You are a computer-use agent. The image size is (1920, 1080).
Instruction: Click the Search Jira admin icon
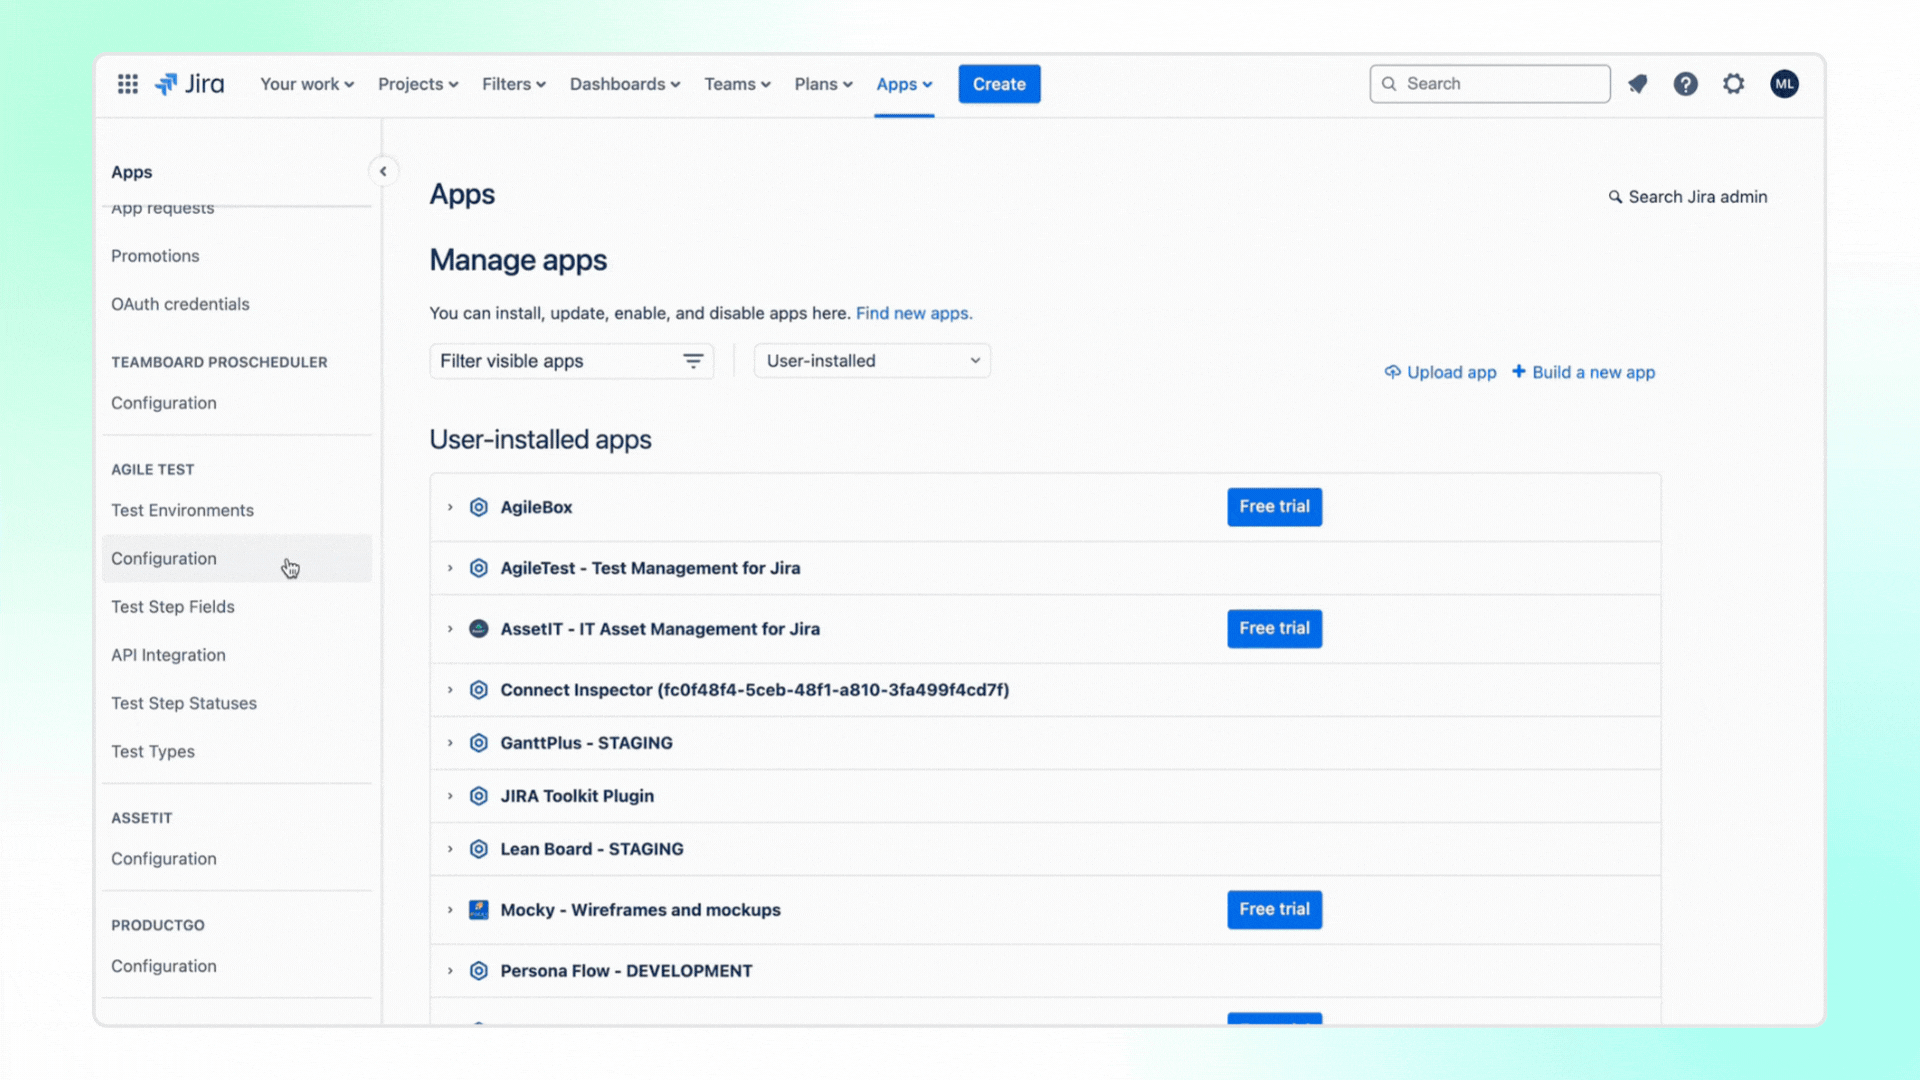[1615, 196]
